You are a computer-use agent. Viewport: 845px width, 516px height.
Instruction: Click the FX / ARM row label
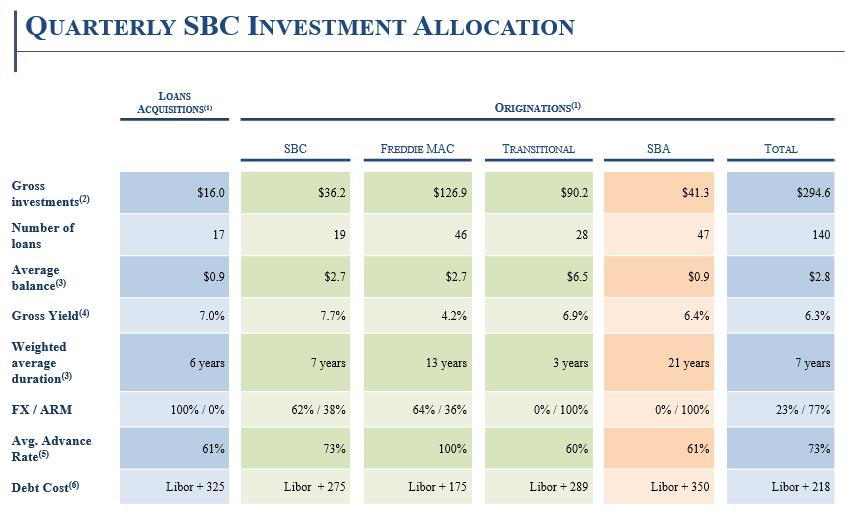point(42,410)
